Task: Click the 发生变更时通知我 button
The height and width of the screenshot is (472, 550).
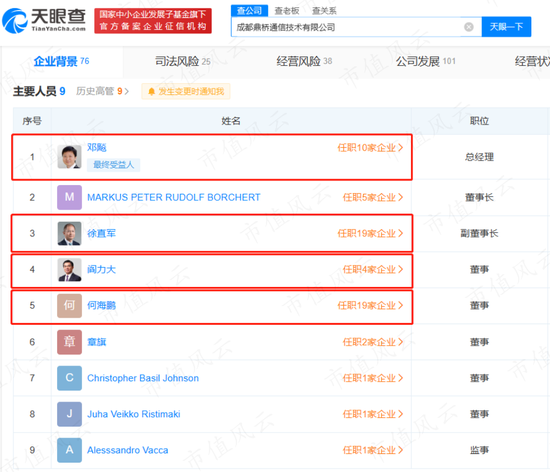Action: coord(186,92)
